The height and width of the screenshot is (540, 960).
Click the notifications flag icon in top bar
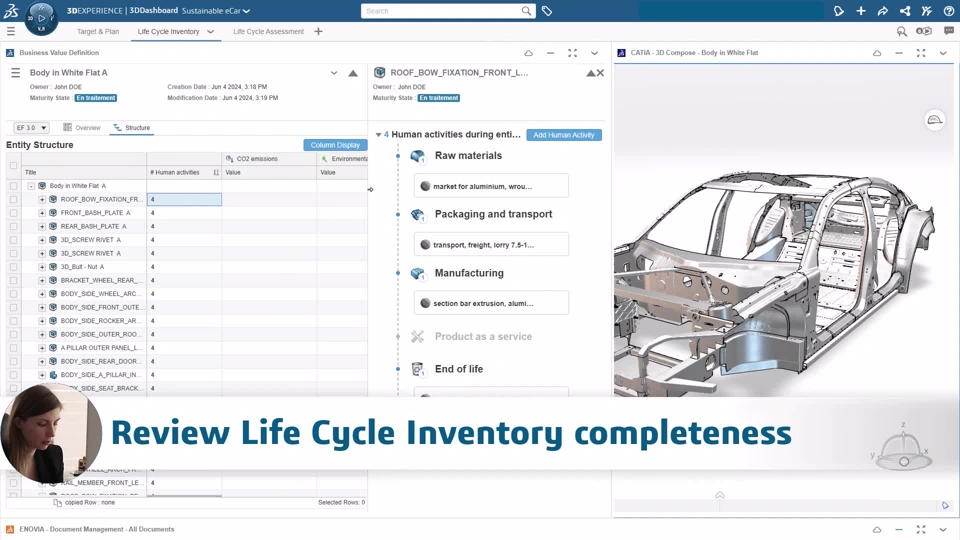click(x=839, y=11)
